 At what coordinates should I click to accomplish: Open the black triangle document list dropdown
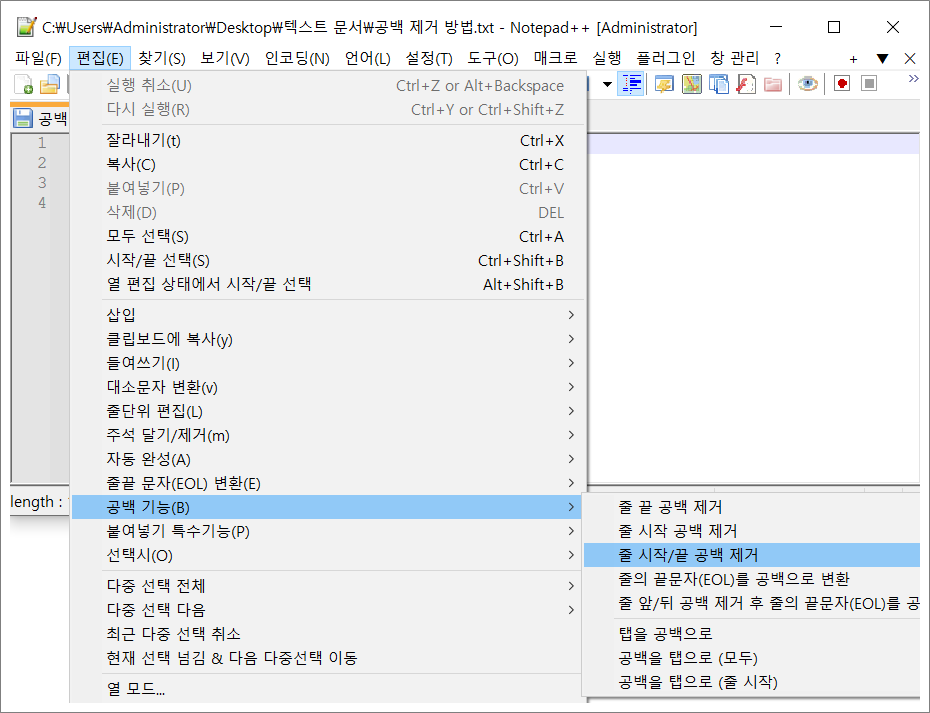[882, 58]
